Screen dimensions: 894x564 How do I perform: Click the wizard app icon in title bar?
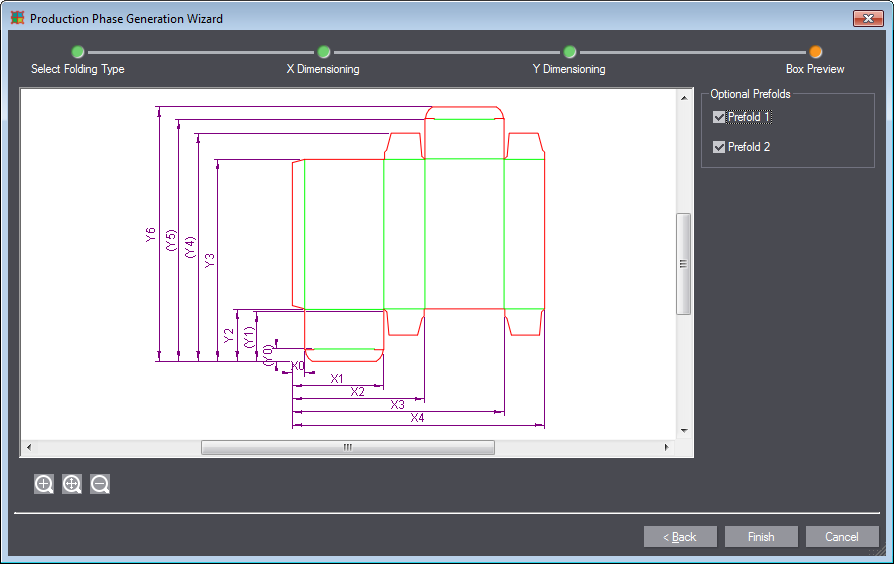17,18
